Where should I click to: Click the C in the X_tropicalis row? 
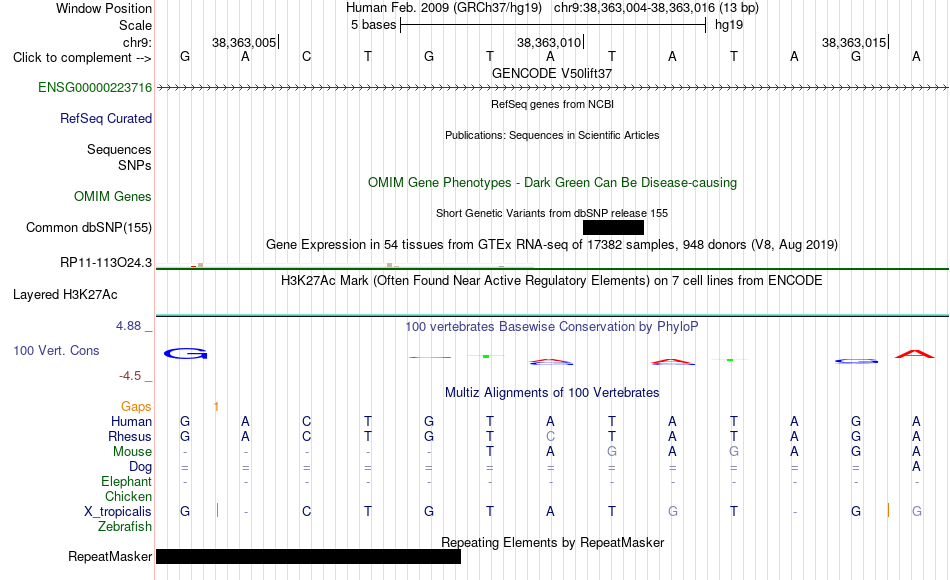[307, 512]
